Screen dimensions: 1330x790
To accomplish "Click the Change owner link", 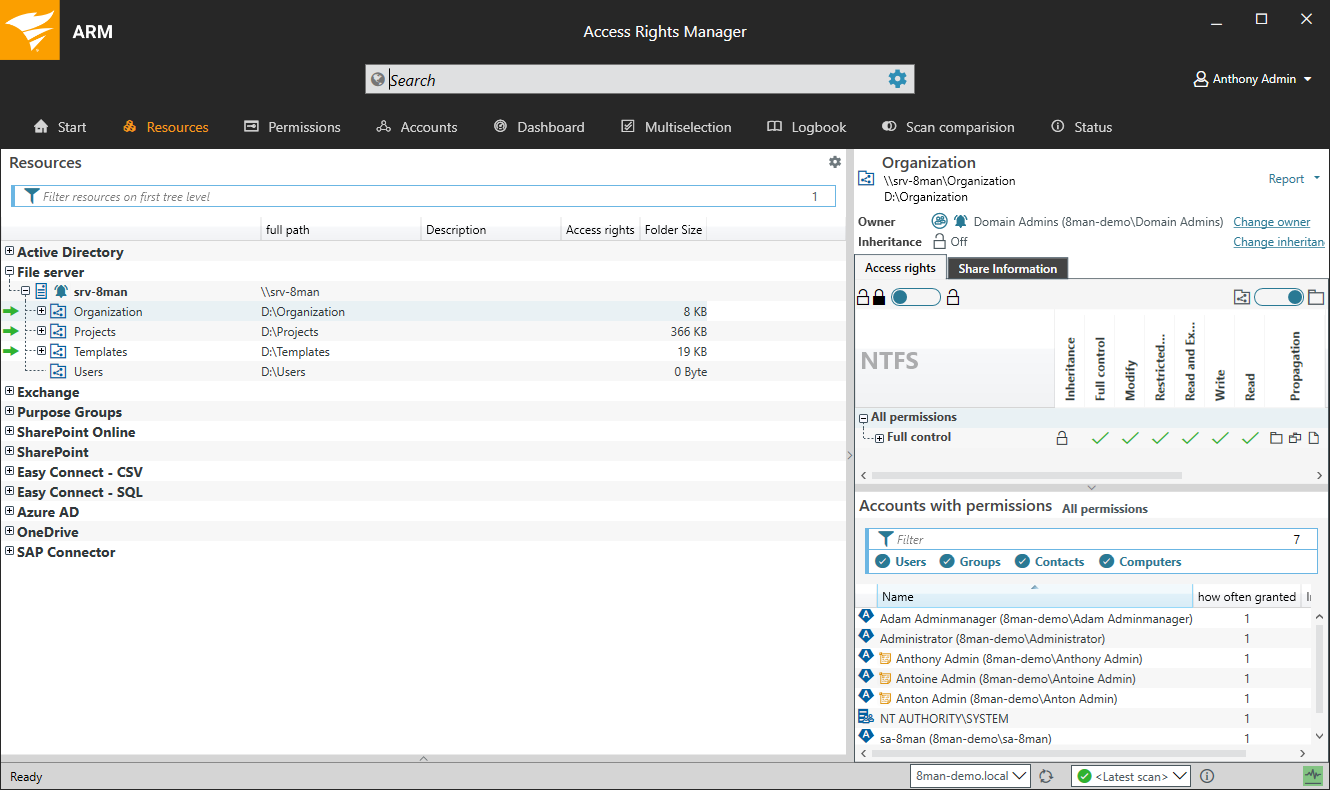I will pyautogui.click(x=1272, y=222).
